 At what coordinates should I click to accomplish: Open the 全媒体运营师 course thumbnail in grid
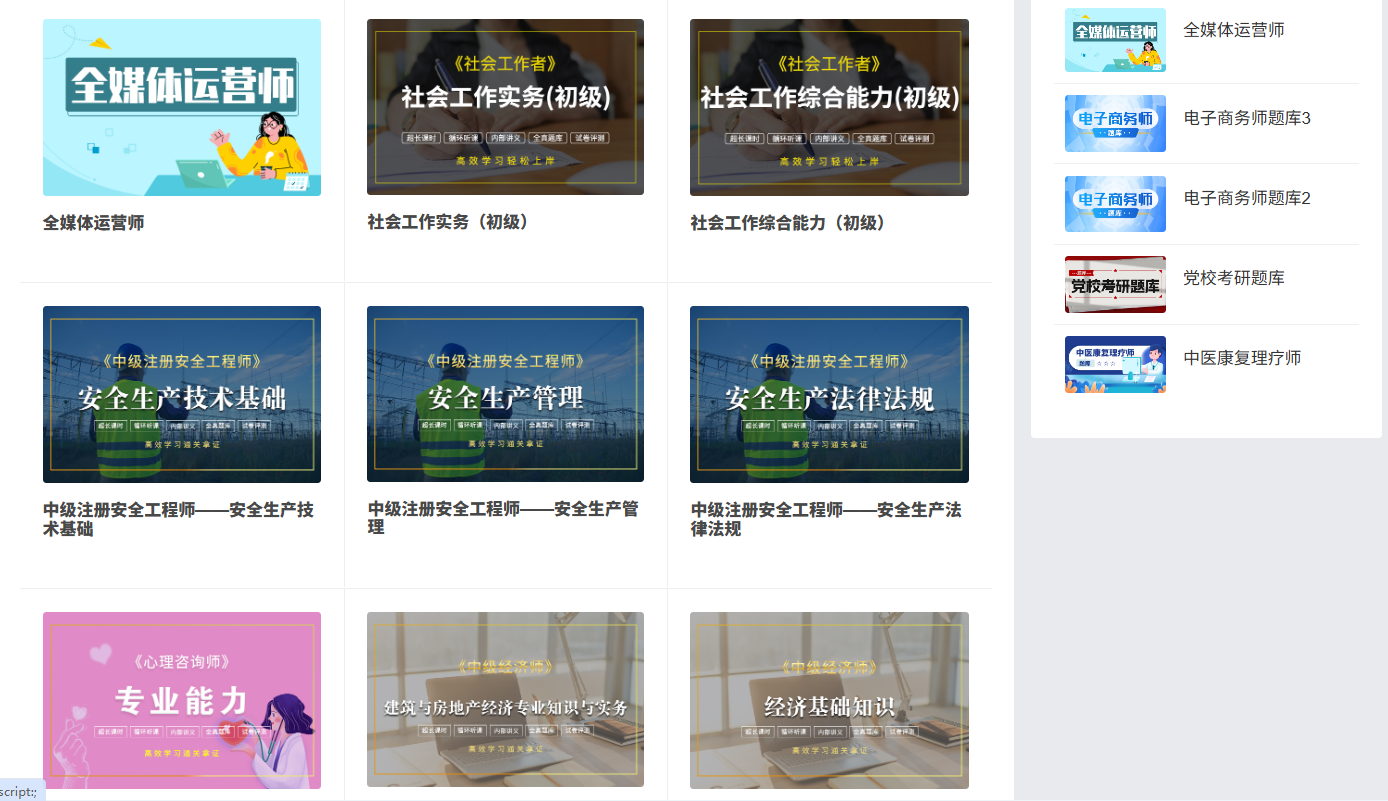click(182, 107)
